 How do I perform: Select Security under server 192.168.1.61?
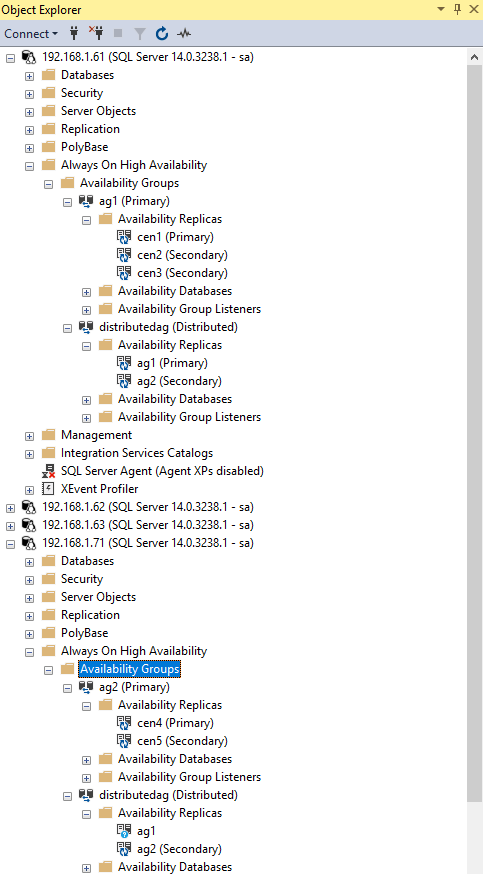82,93
